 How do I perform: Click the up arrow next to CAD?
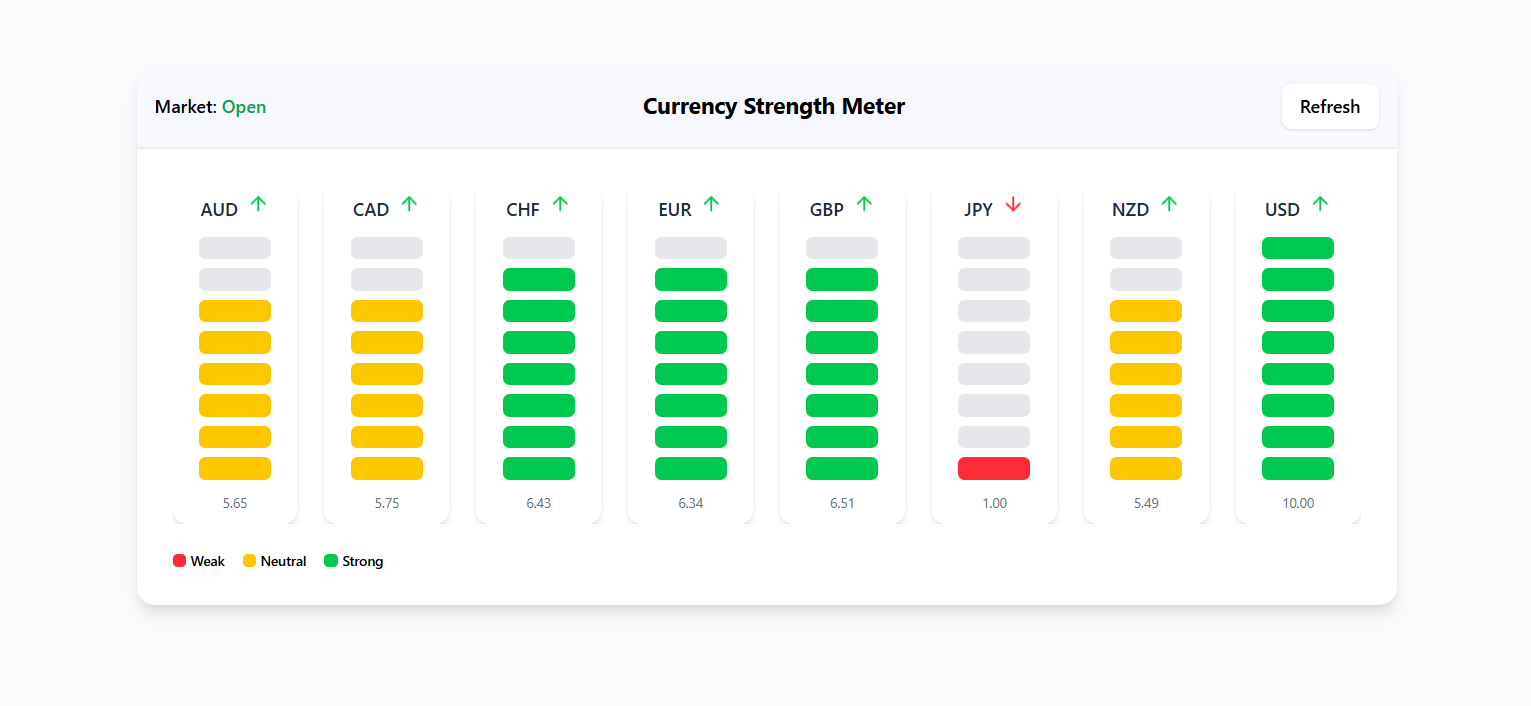[410, 204]
